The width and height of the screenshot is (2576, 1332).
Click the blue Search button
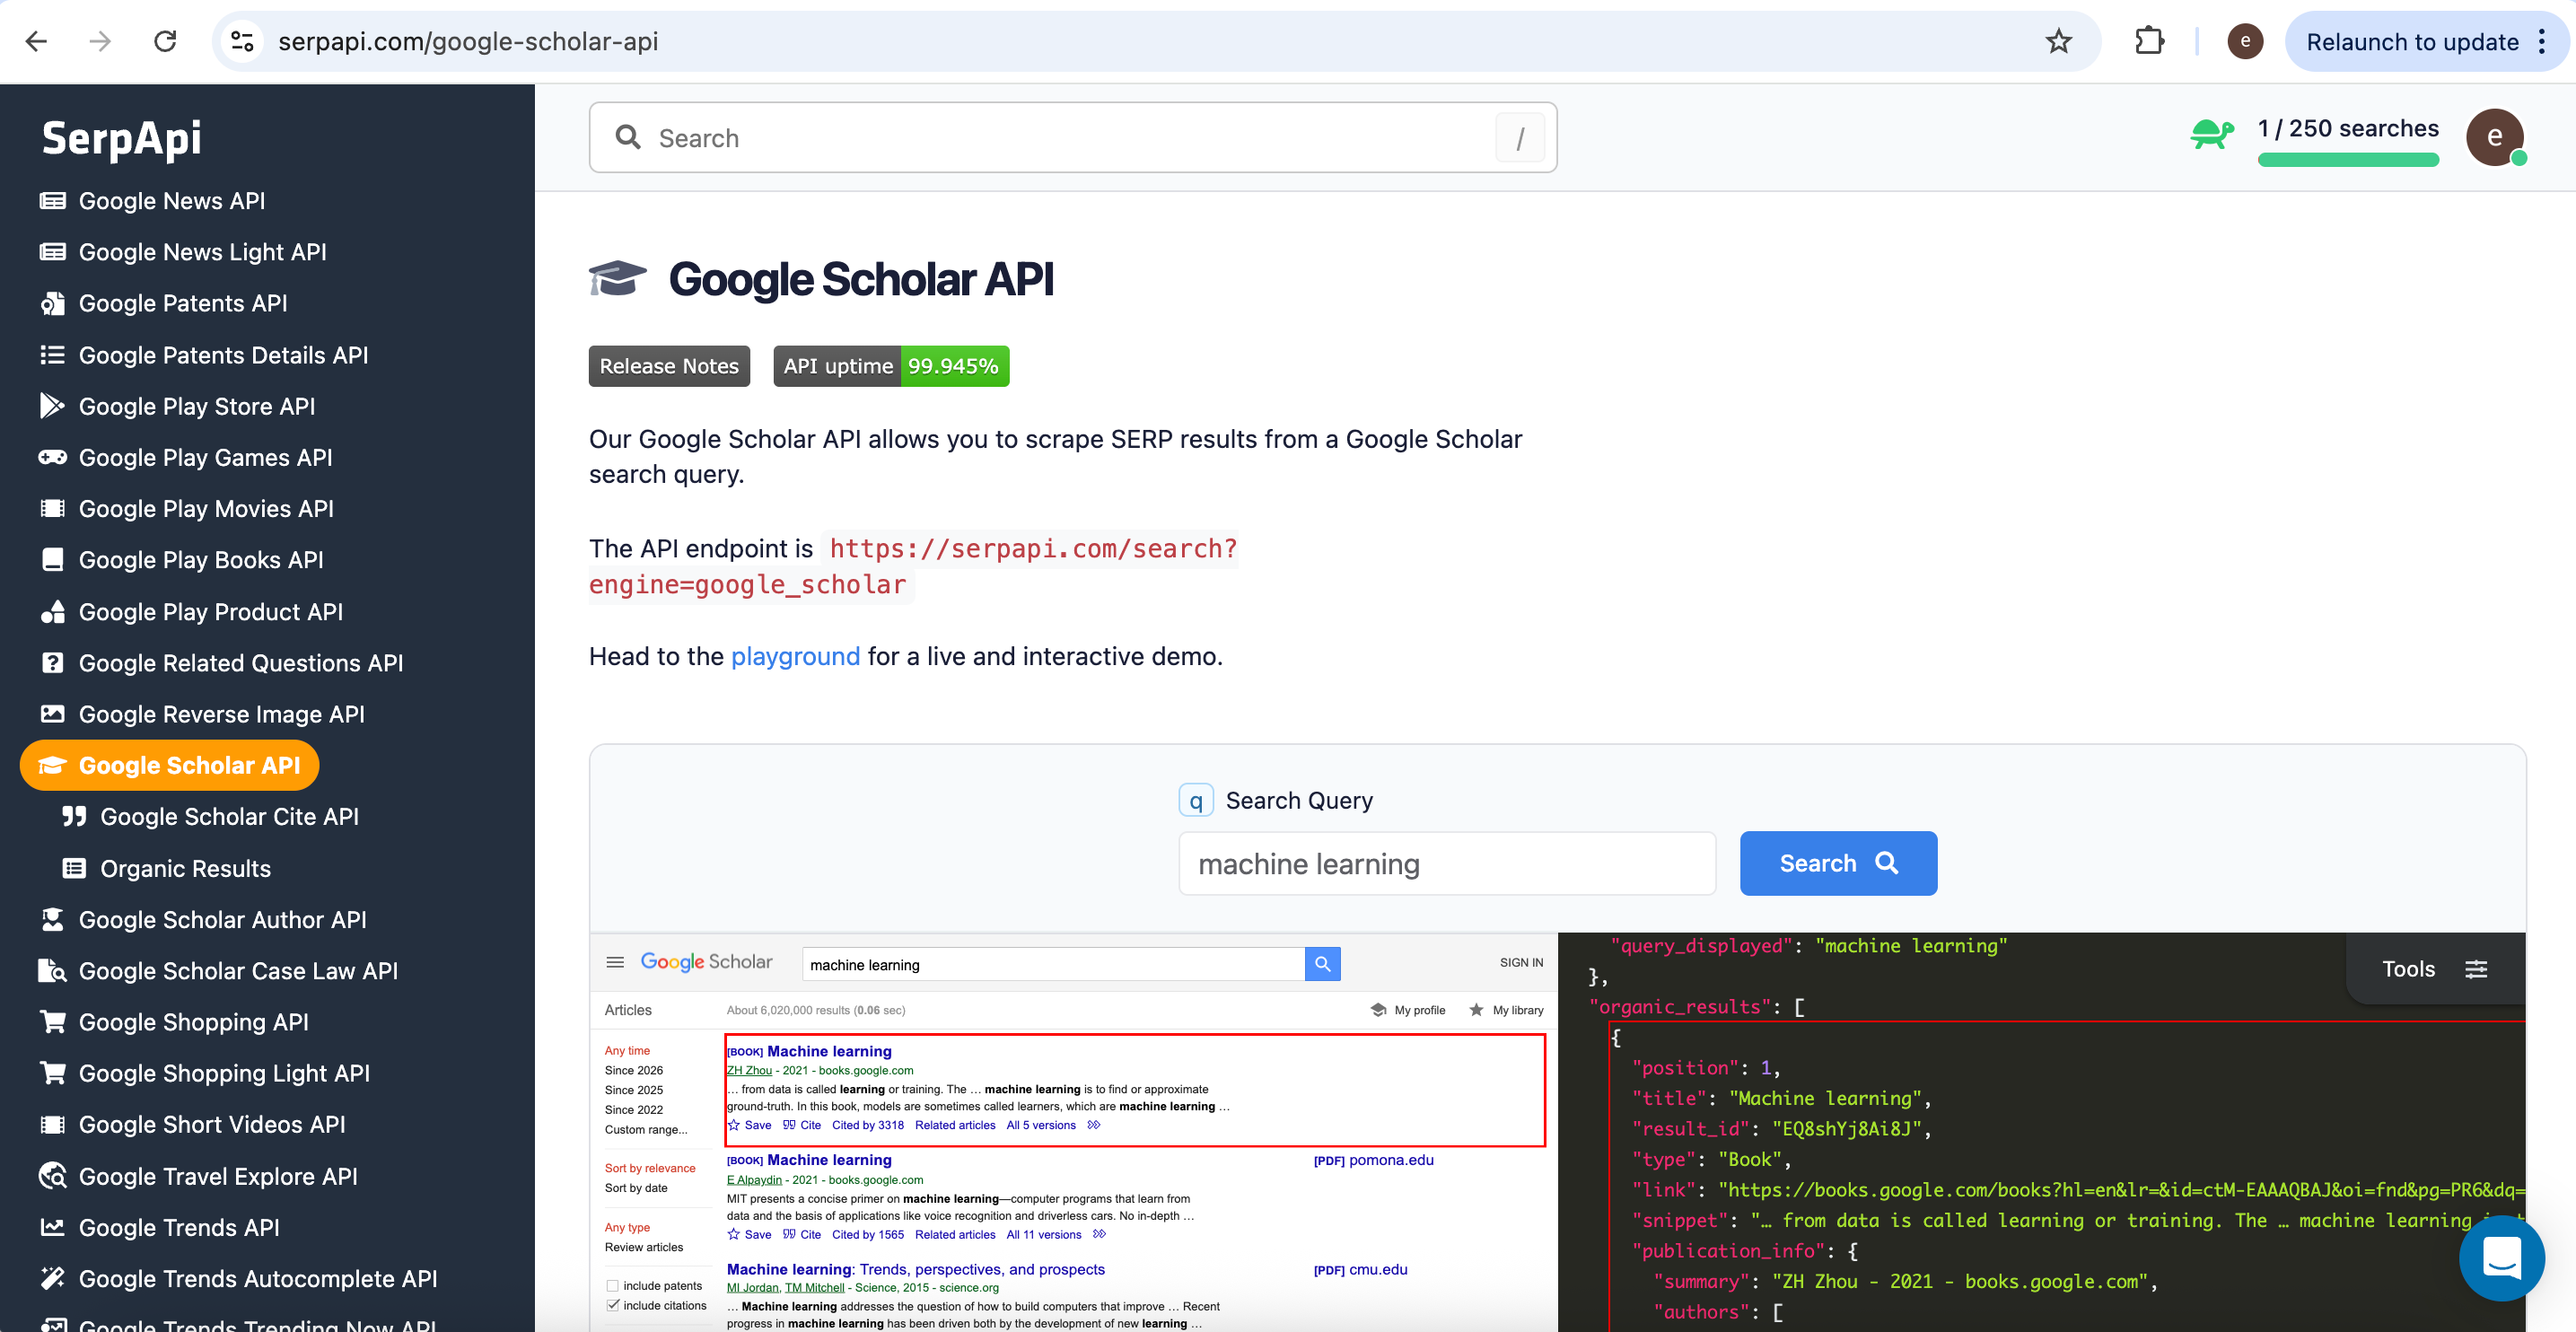click(x=1838, y=863)
